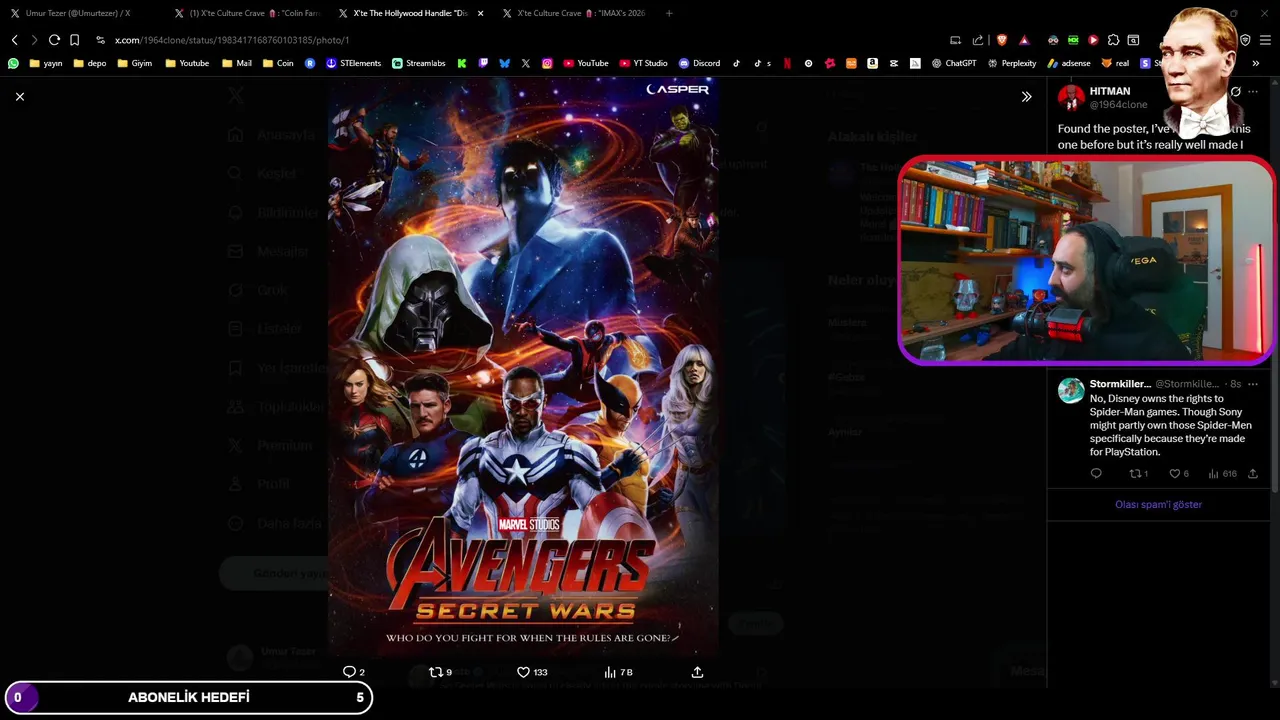This screenshot has width=1280, height=720.
Task: Open the Instagram bookmark icon
Action: (x=547, y=63)
